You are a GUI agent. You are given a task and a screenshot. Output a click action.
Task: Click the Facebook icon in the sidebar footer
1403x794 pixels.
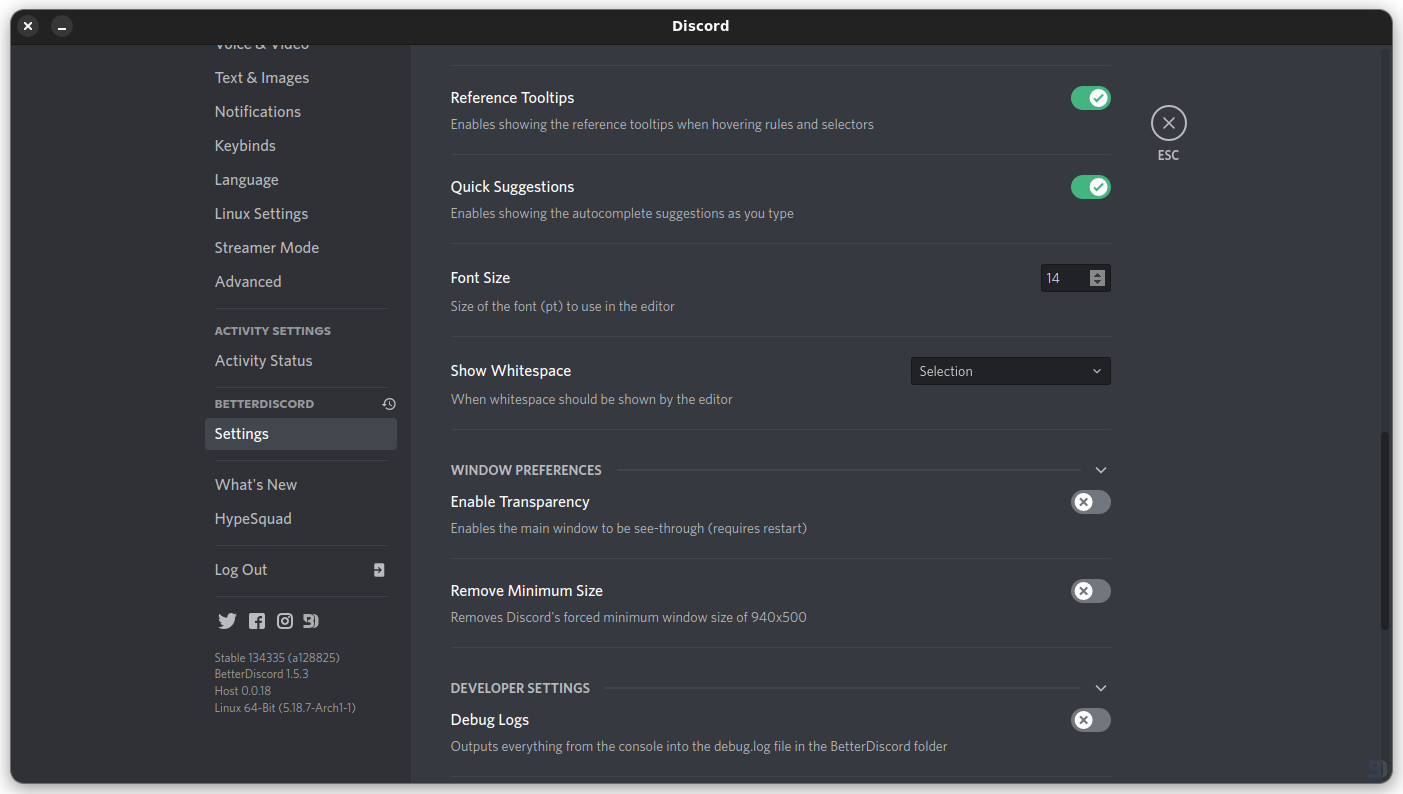(x=256, y=620)
